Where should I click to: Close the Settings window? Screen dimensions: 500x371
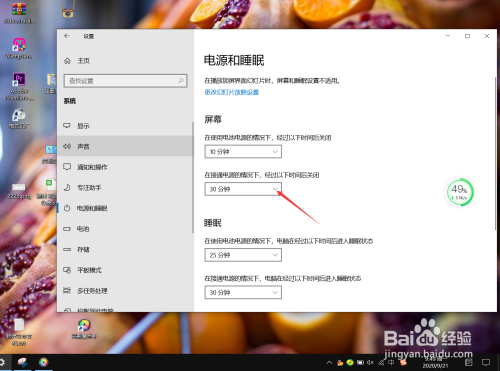tap(487, 36)
